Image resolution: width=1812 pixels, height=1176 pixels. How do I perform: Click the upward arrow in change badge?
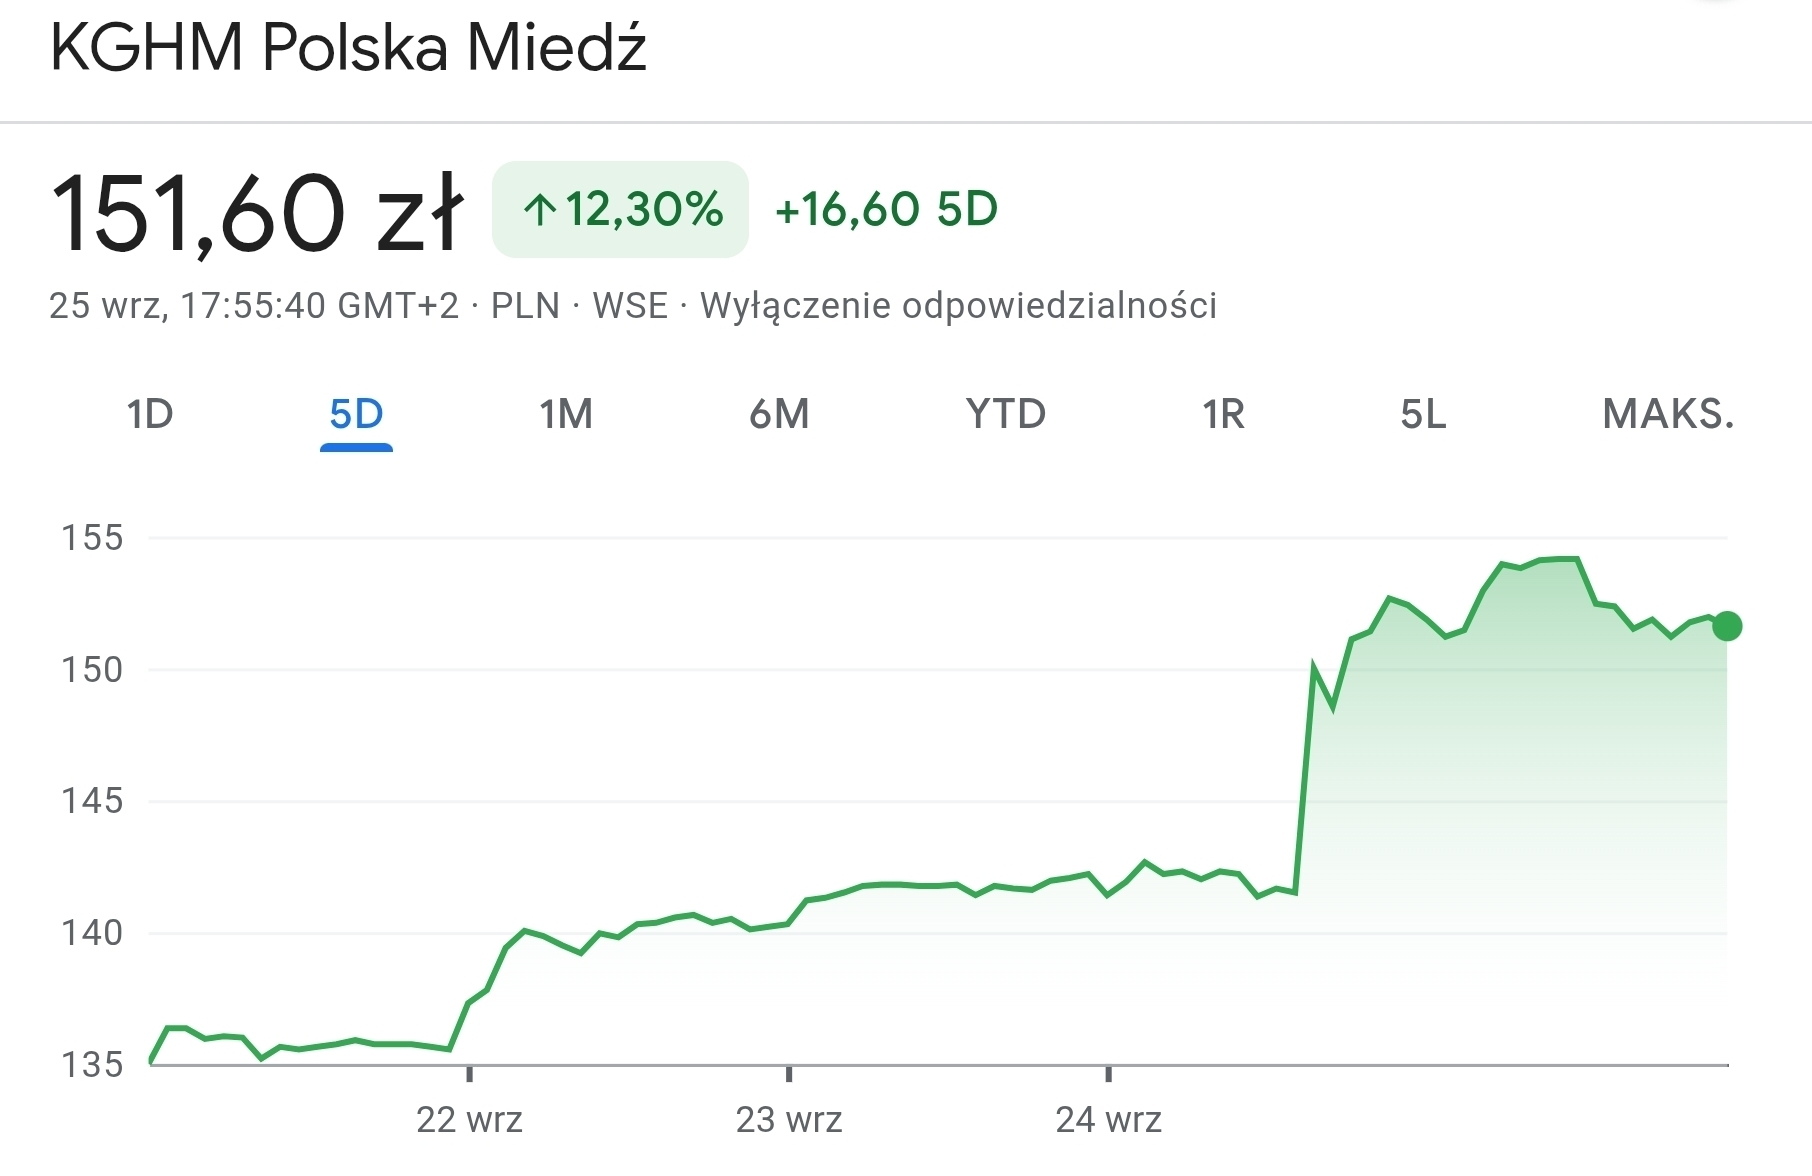coord(540,210)
